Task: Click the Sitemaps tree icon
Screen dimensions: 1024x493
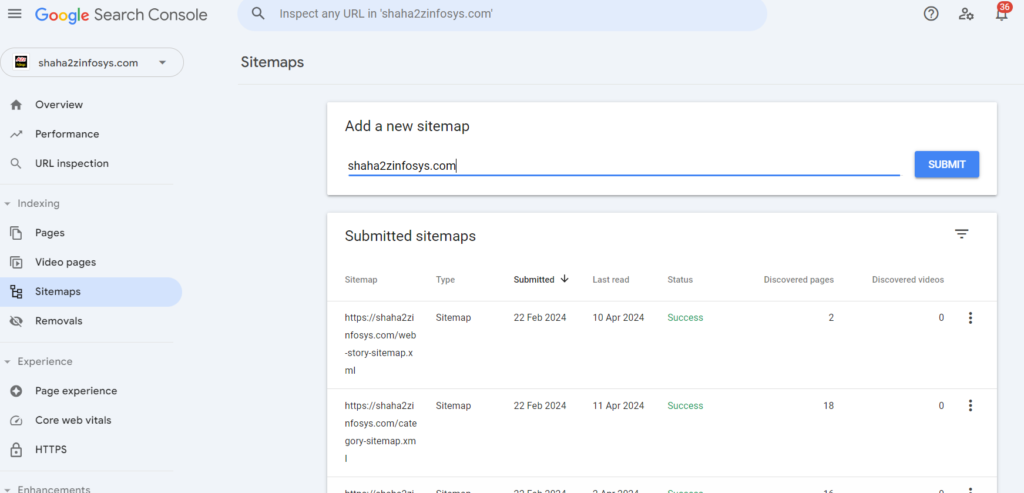Action: 16,292
